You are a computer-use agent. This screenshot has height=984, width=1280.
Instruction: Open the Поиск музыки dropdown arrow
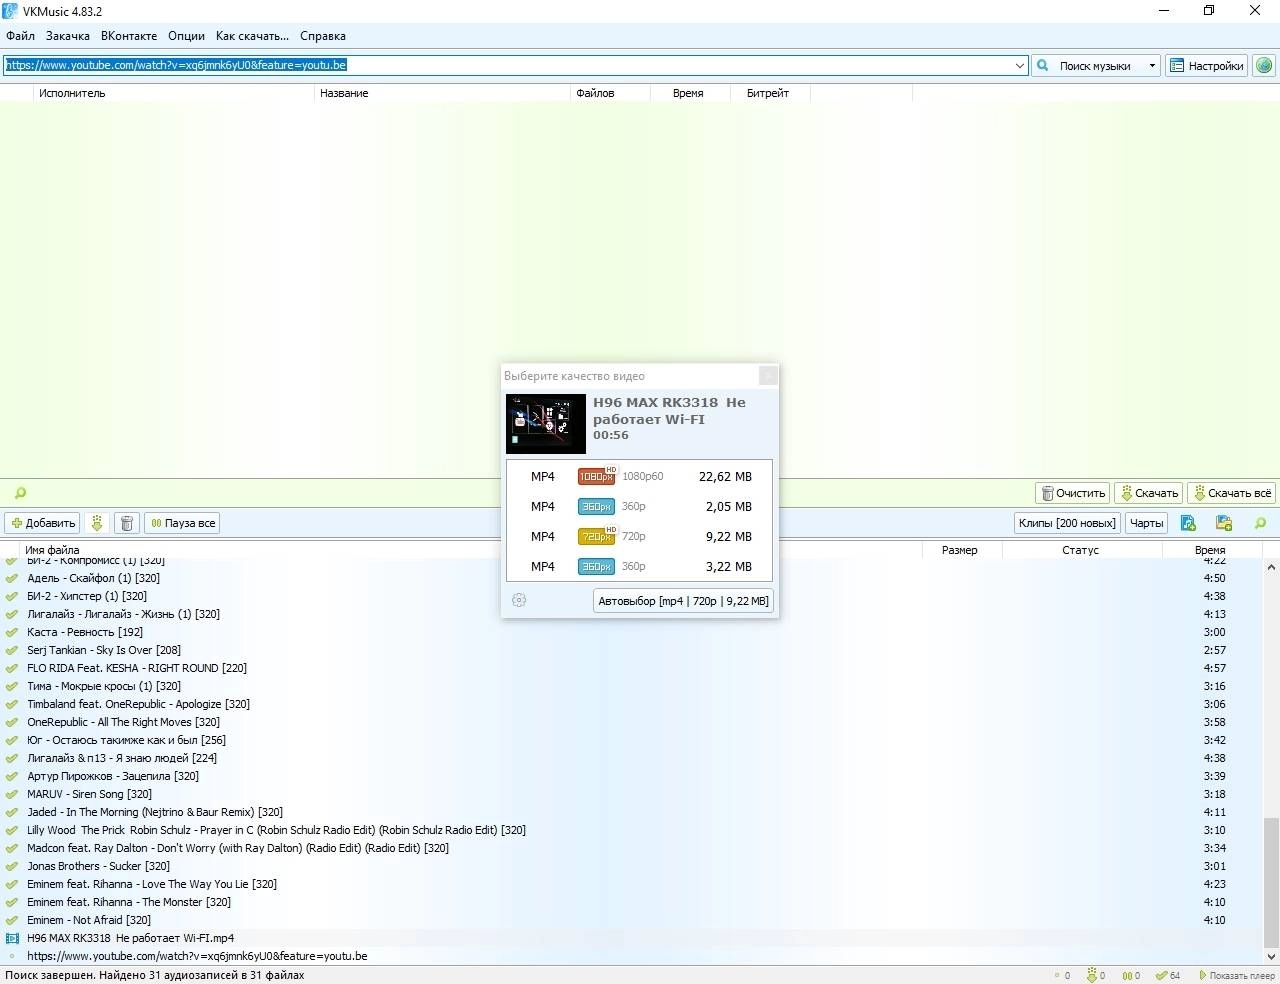point(1152,65)
